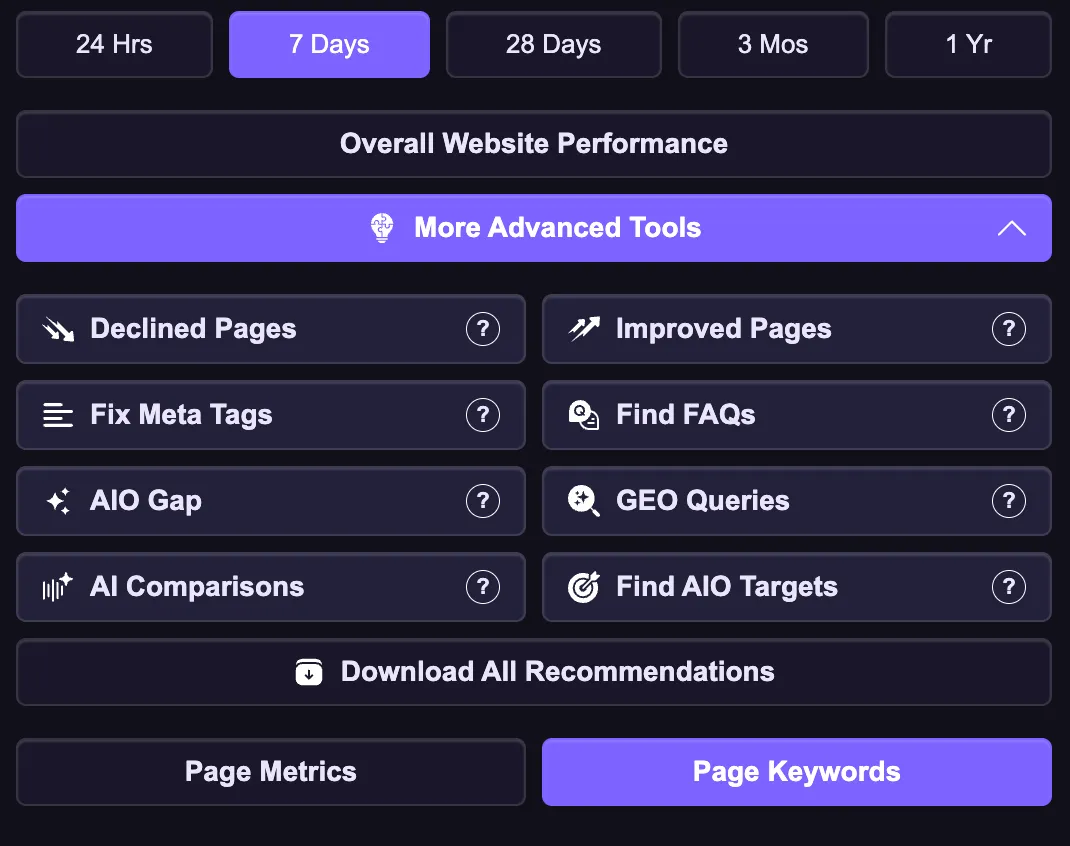1070x846 pixels.
Task: Launch the GEO Queries tool
Action: [x=702, y=501]
